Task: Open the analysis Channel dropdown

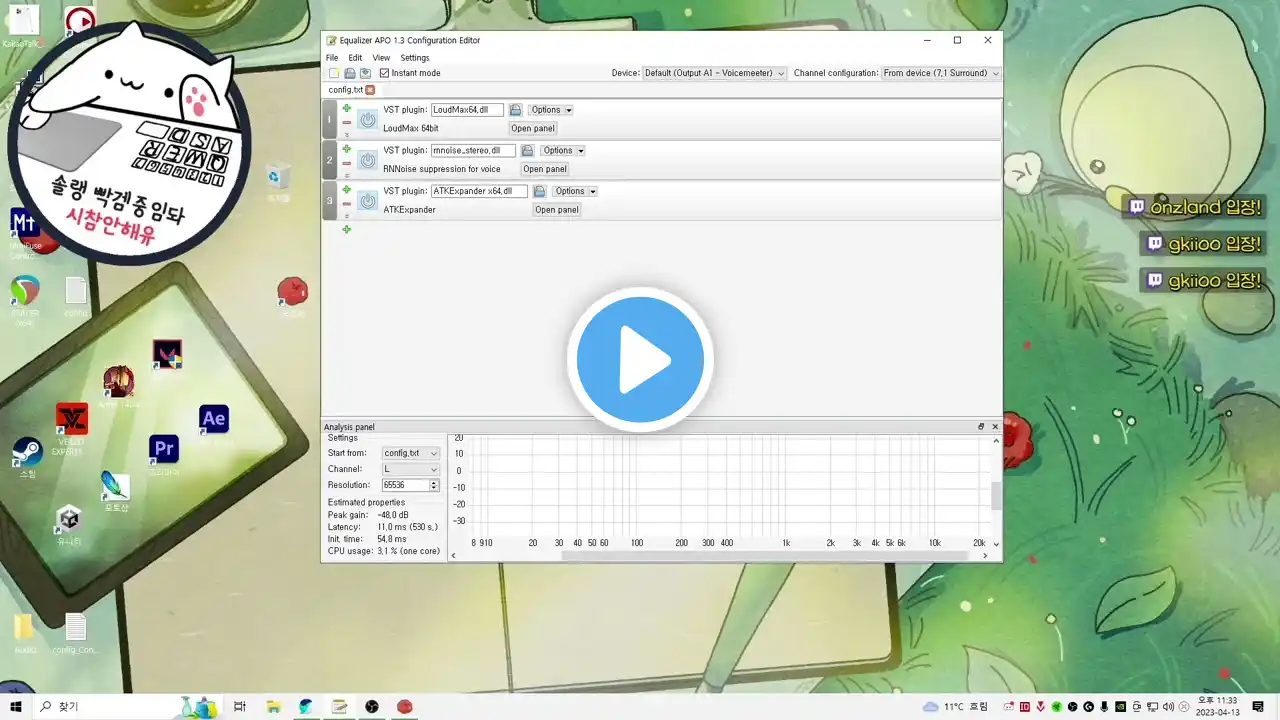Action: [x=411, y=469]
